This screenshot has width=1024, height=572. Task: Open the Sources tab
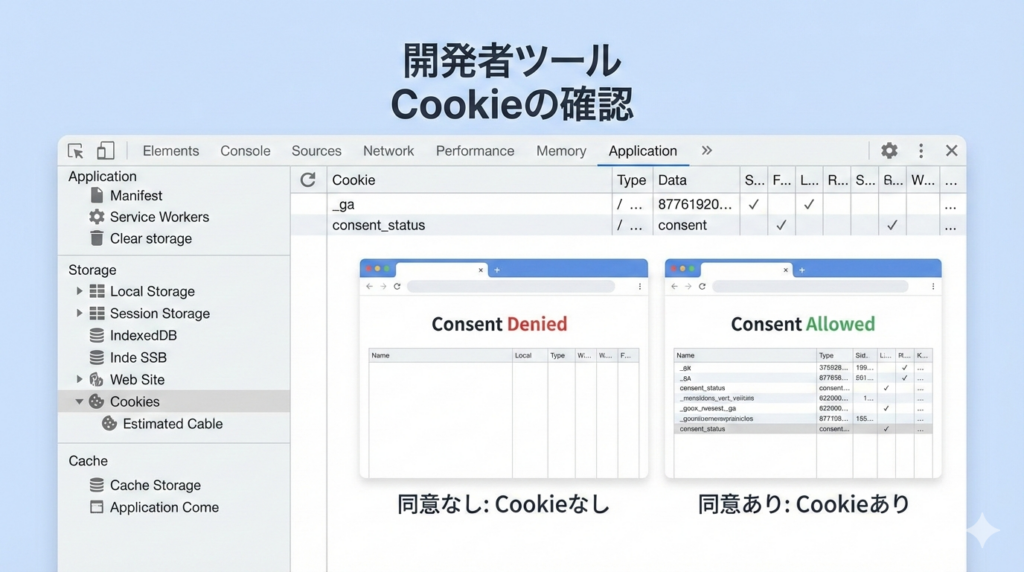click(x=316, y=151)
